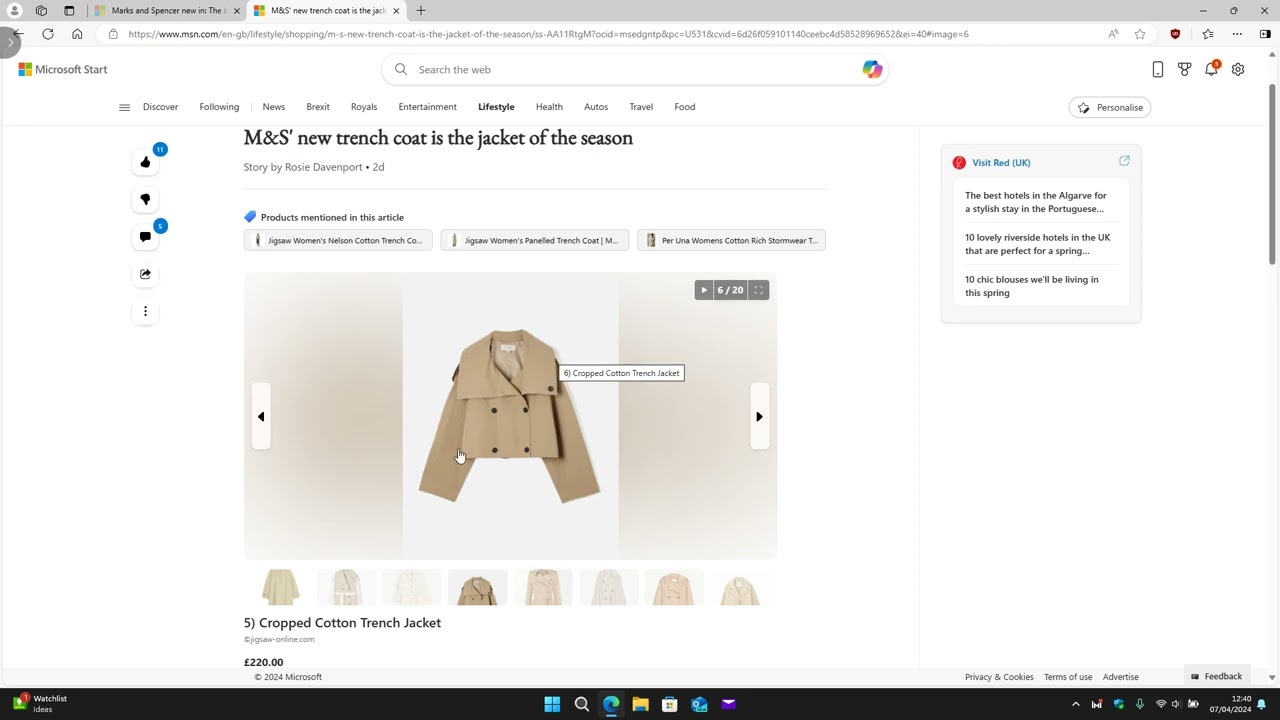The image size is (1280, 720).
Task: Select the brown cropped trench thumbnail
Action: tap(477, 588)
